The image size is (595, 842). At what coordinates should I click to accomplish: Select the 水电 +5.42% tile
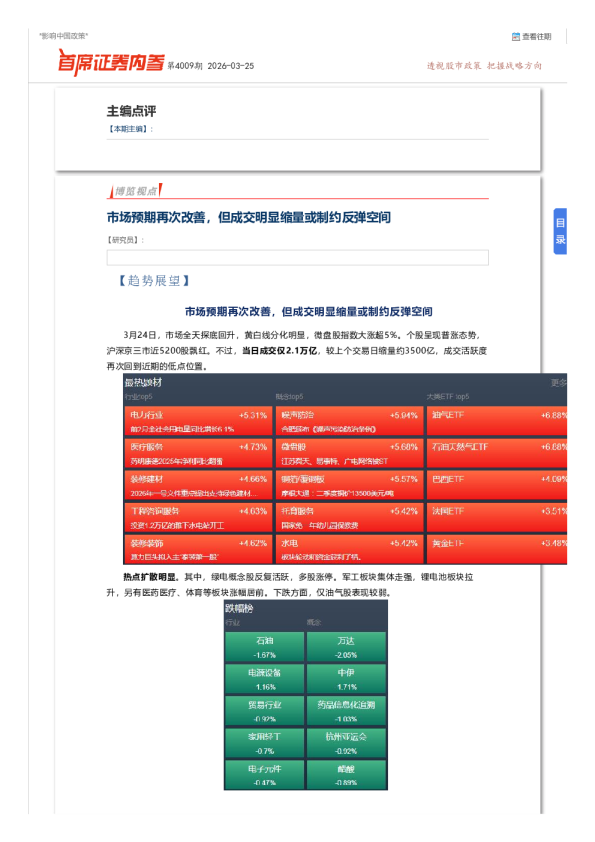click(x=350, y=549)
